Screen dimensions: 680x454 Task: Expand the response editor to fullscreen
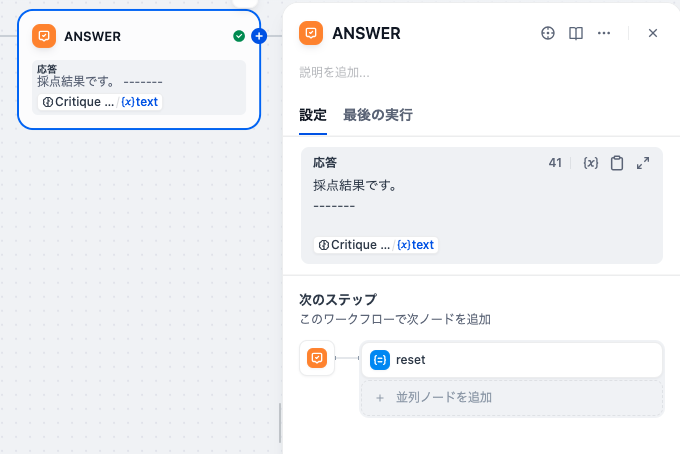pyautogui.click(x=643, y=163)
